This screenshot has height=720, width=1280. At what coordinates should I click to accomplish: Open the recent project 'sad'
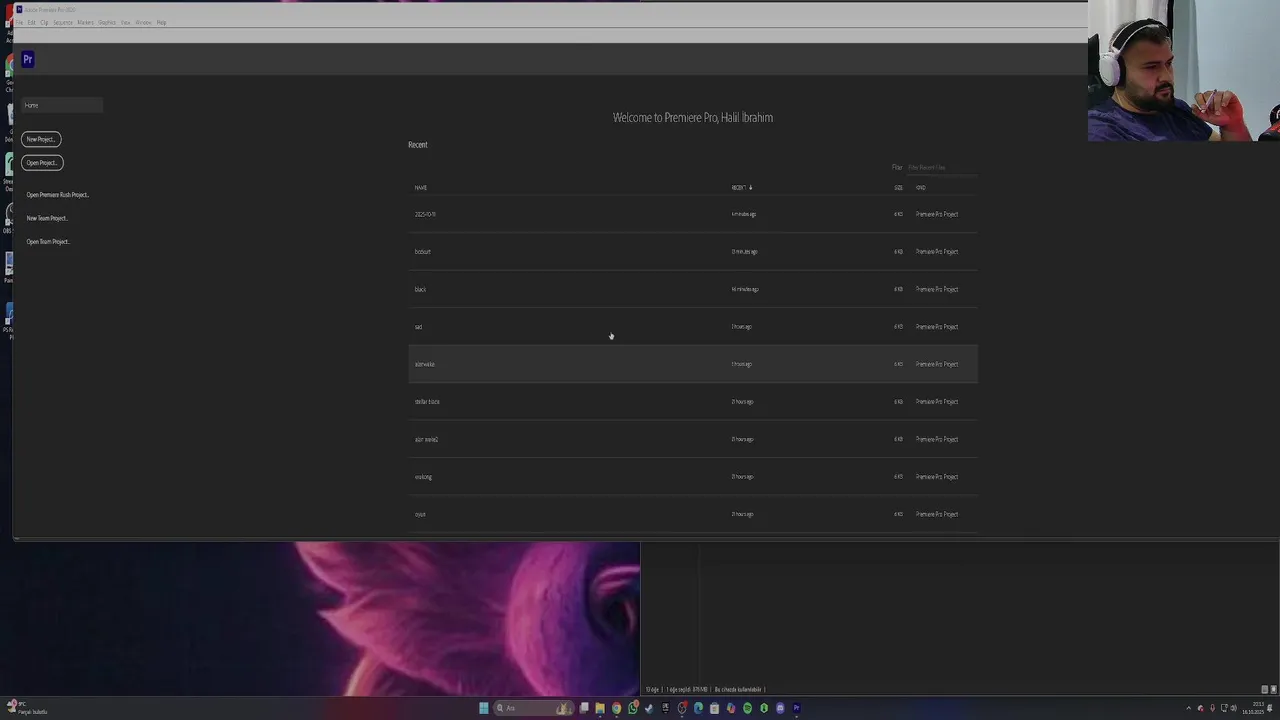(693, 327)
